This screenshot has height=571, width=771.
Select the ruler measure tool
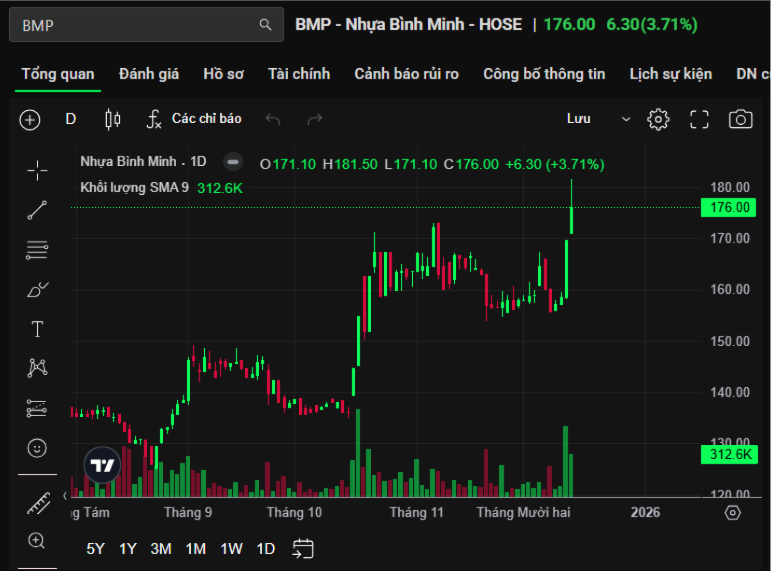pos(37,503)
